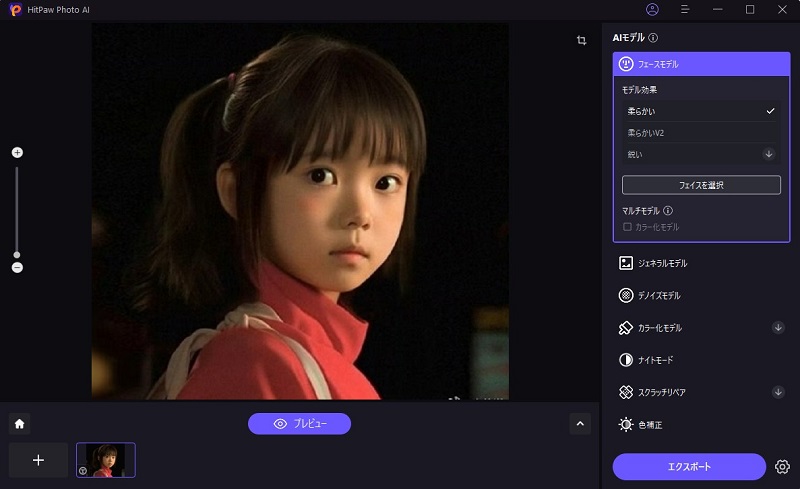Image resolution: width=800 pixels, height=489 pixels.
Task: Choose the 鋭い model effect
Action: [701, 154]
